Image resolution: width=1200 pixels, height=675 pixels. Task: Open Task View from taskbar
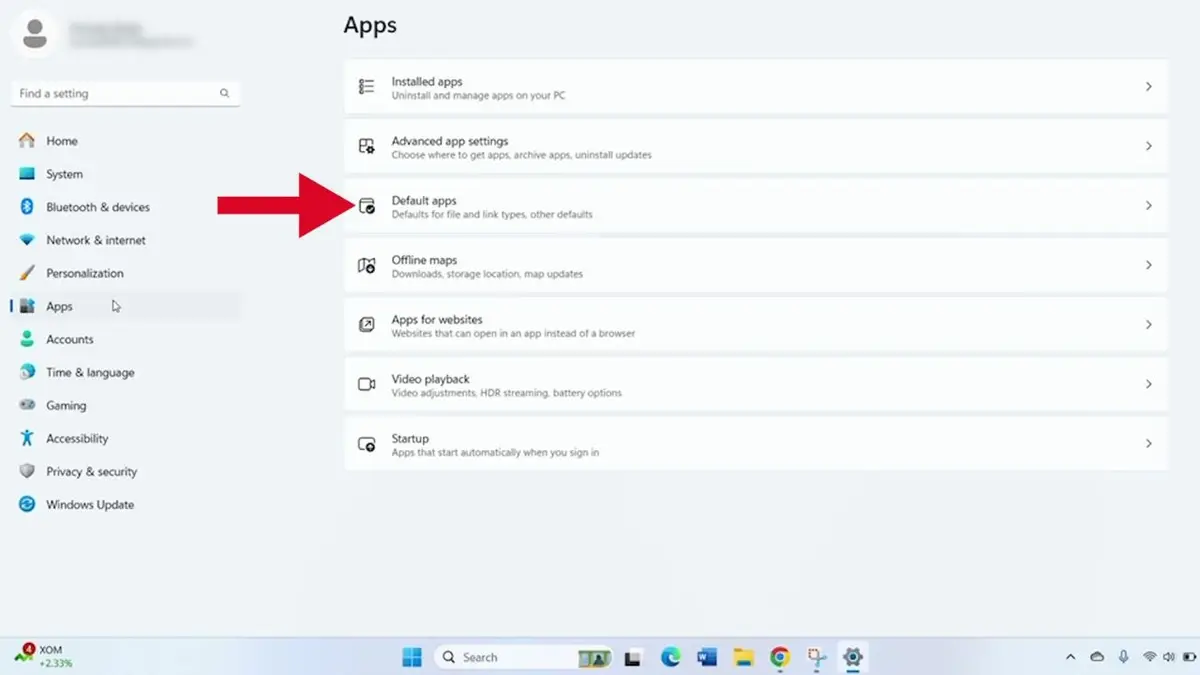click(632, 658)
